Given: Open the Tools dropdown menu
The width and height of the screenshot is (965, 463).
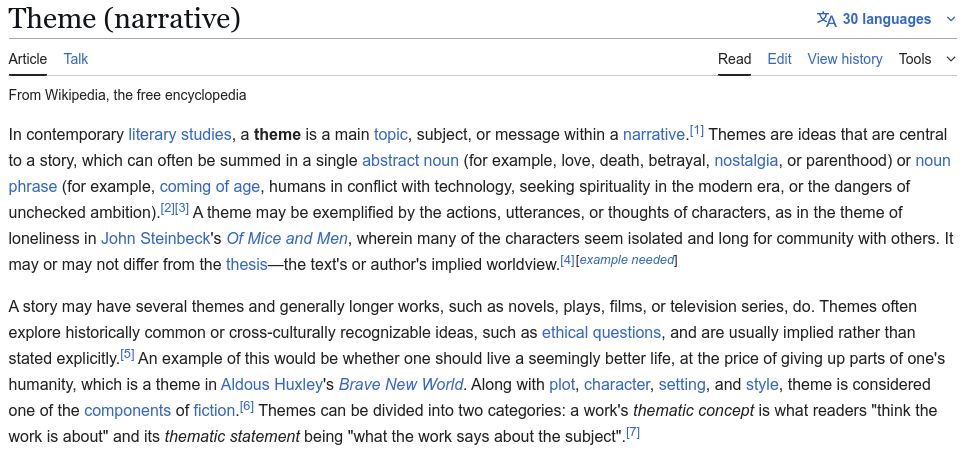Looking at the screenshot, I should [x=927, y=59].
